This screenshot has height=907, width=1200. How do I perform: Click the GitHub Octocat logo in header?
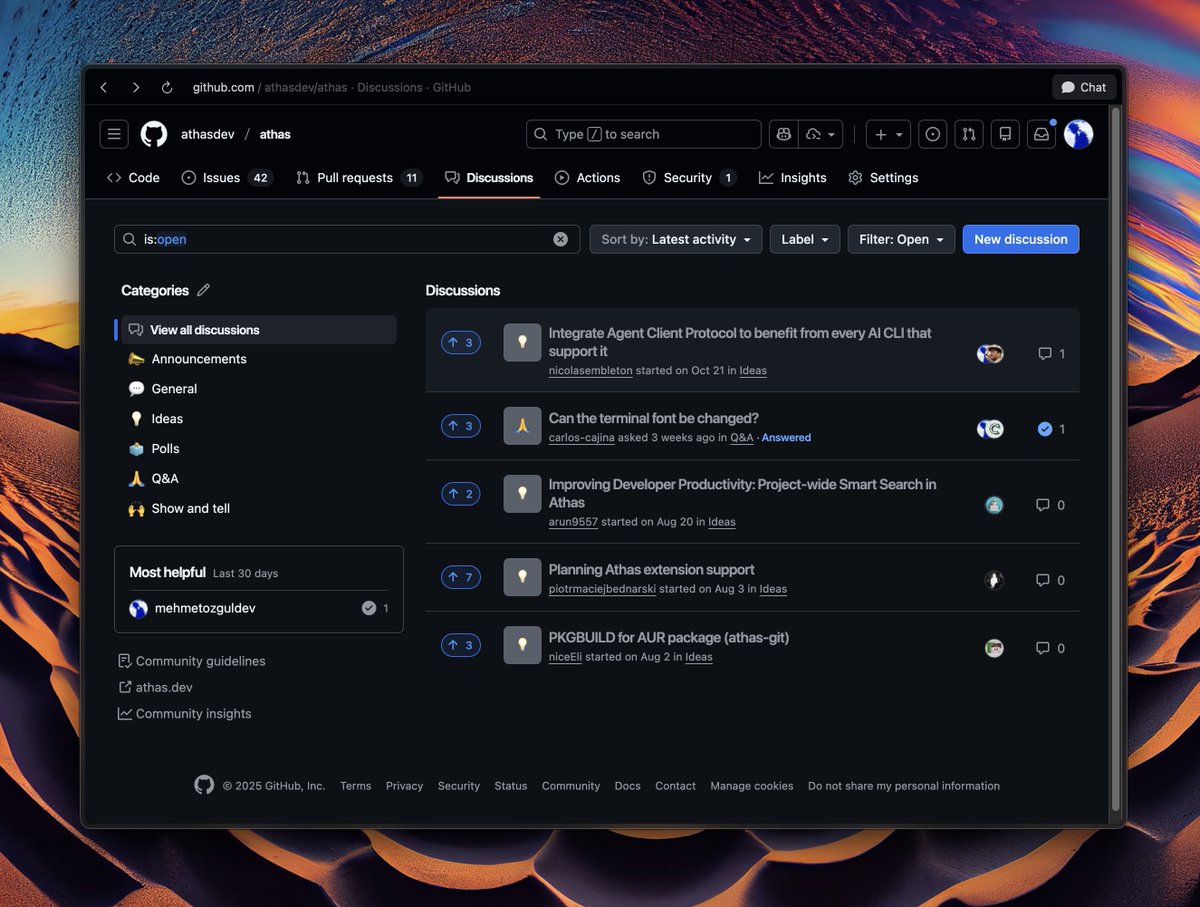[x=154, y=134]
